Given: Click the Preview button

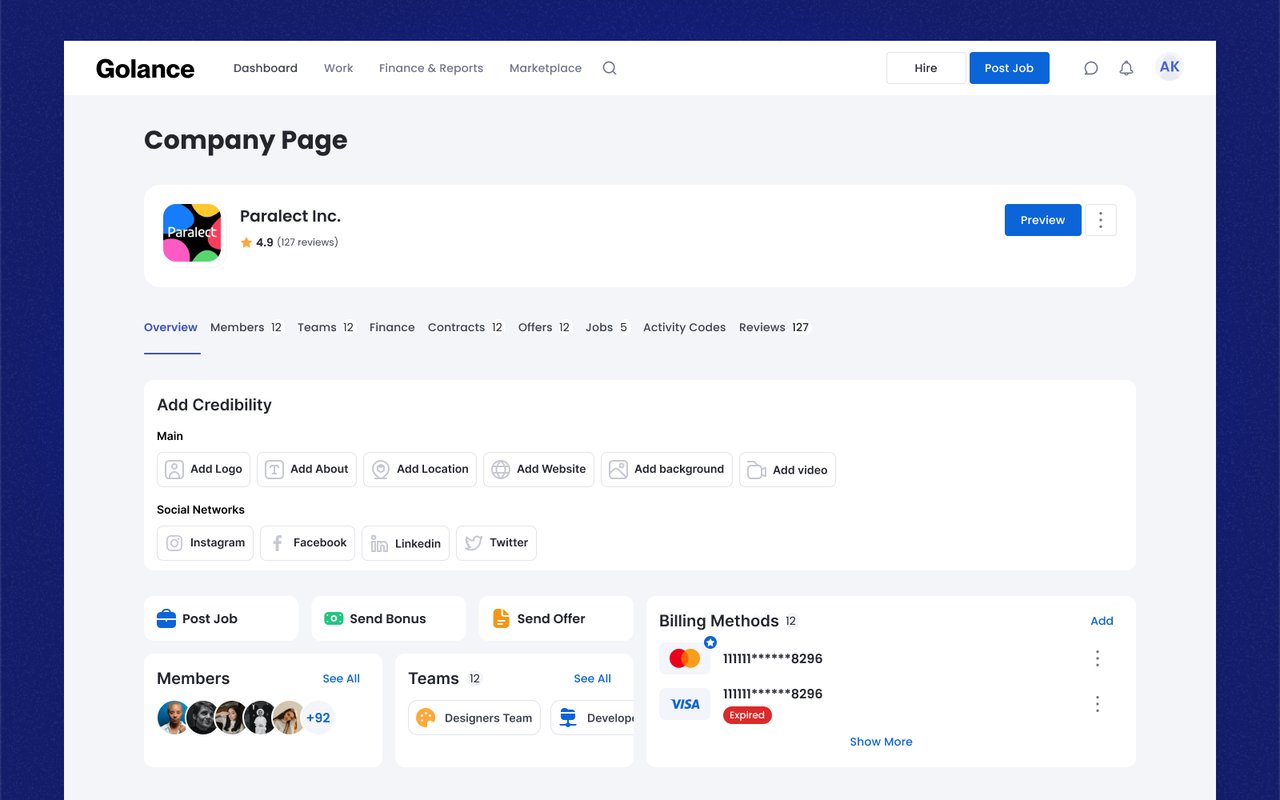Looking at the screenshot, I should click(x=1043, y=220).
